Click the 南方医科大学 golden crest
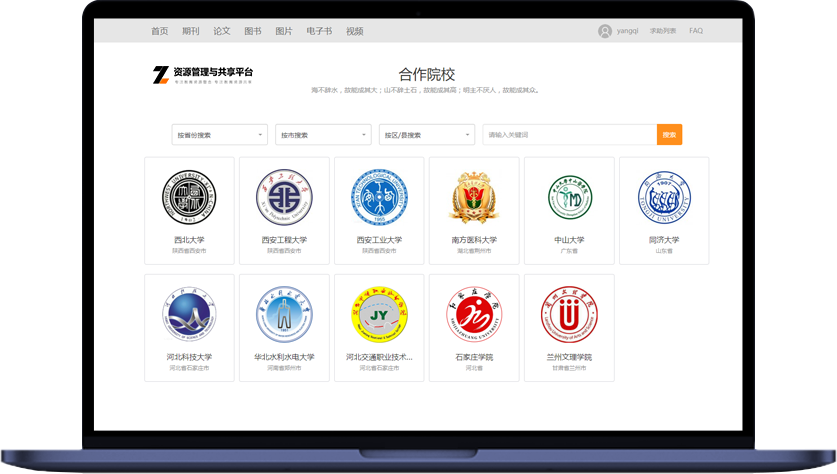The height and width of the screenshot is (474, 837). click(474, 197)
